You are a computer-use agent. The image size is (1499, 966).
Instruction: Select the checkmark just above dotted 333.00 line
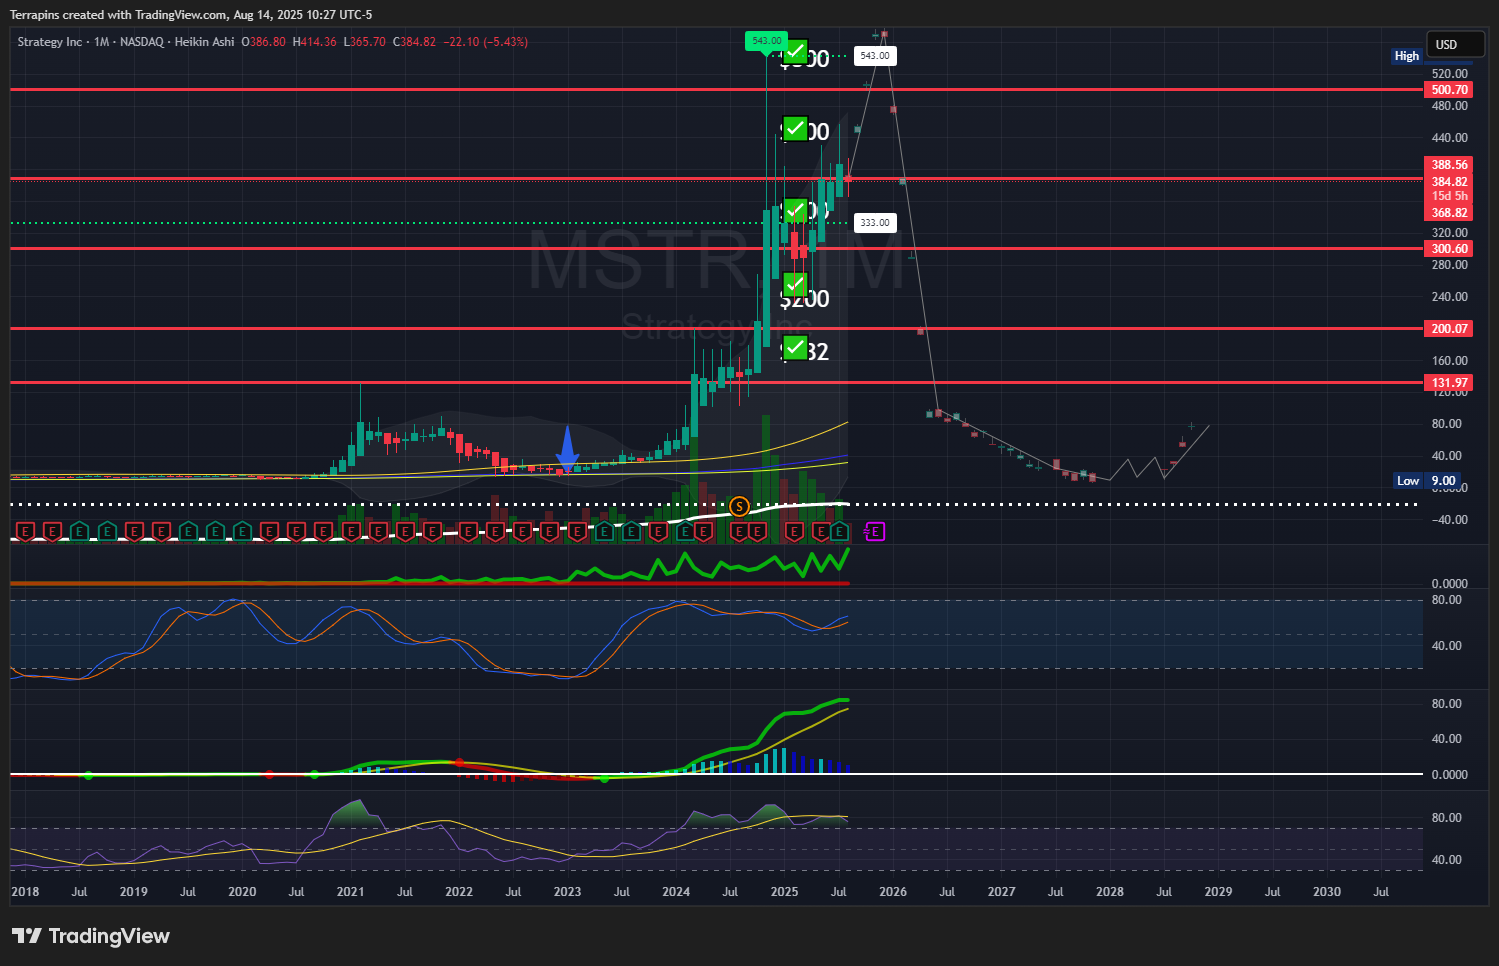coord(795,211)
